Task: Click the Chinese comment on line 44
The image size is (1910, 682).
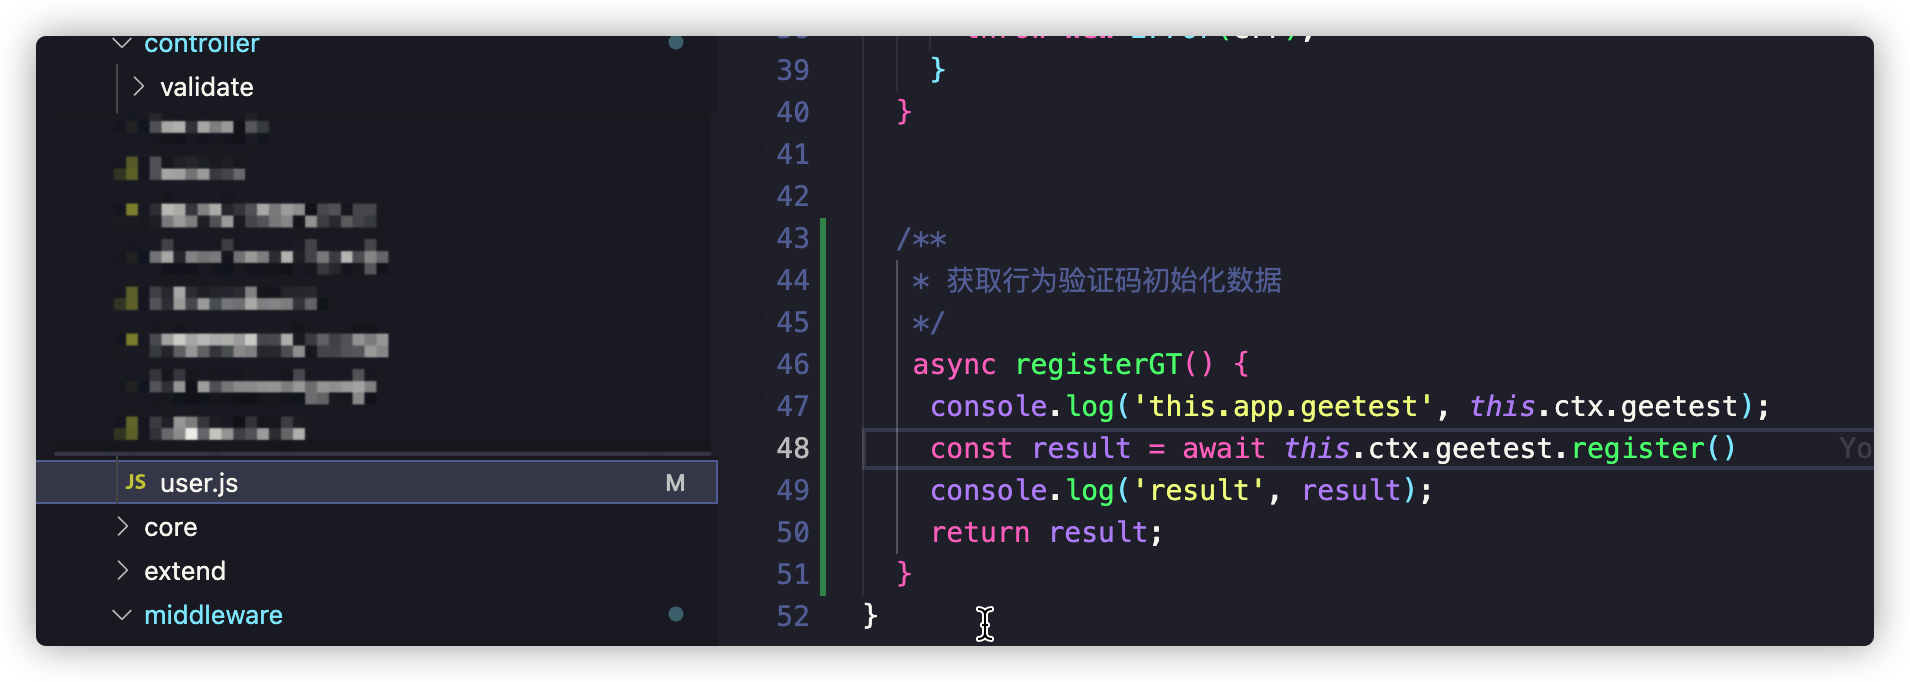Action: coord(1114,280)
